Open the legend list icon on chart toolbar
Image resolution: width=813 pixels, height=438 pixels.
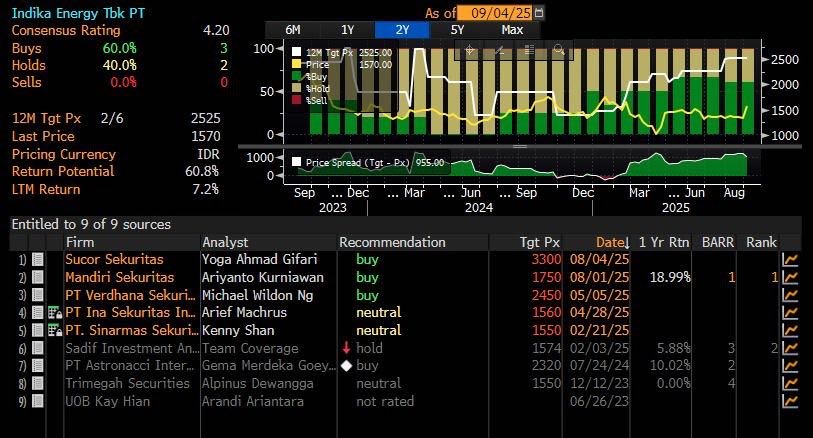pyautogui.click(x=529, y=50)
